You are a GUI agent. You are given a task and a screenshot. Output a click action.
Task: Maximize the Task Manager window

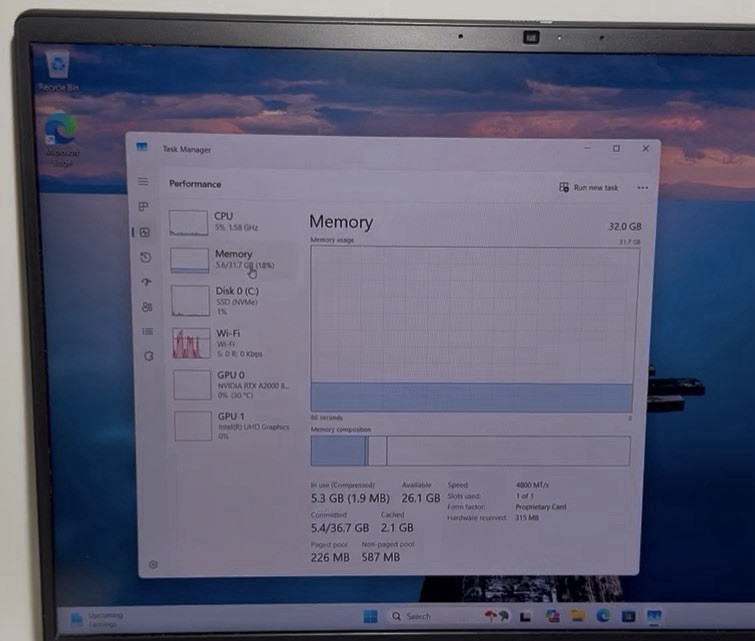616,148
